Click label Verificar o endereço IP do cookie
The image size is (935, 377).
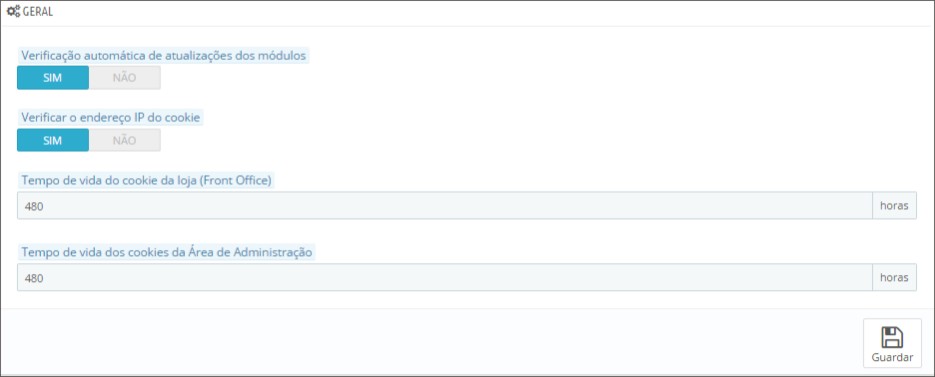pos(111,118)
